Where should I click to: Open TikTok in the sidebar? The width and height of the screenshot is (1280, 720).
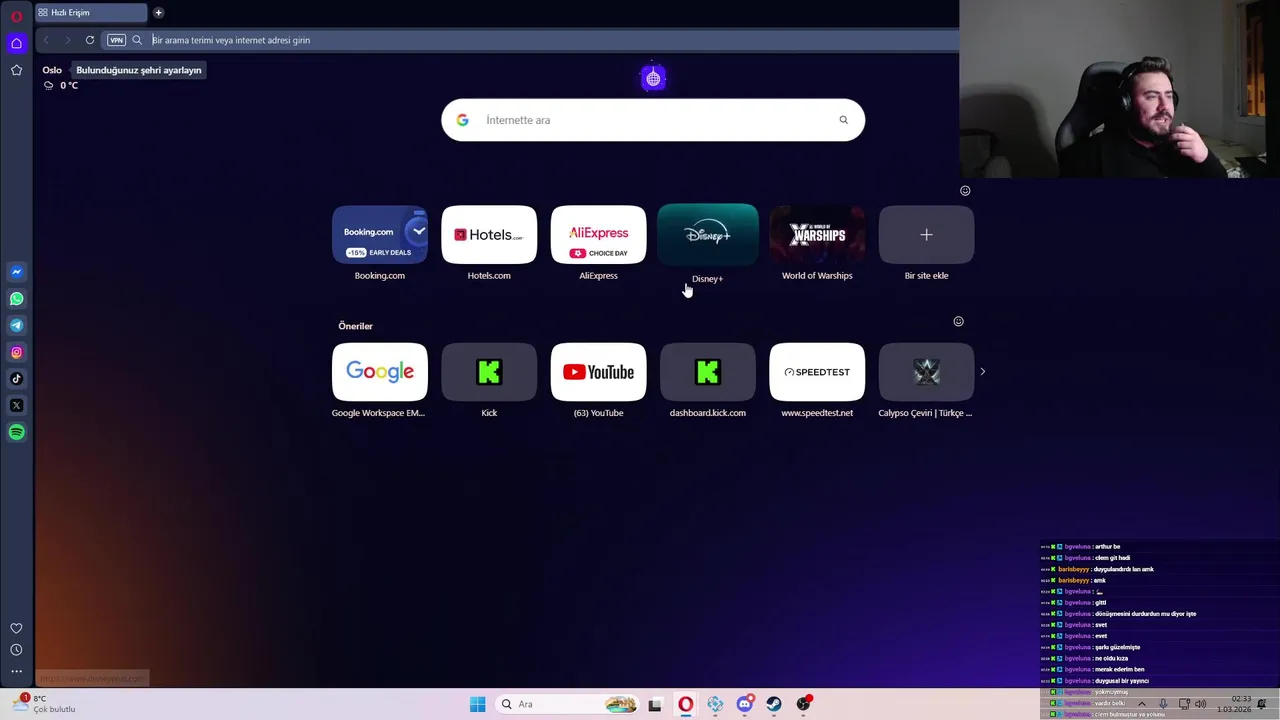(x=16, y=379)
